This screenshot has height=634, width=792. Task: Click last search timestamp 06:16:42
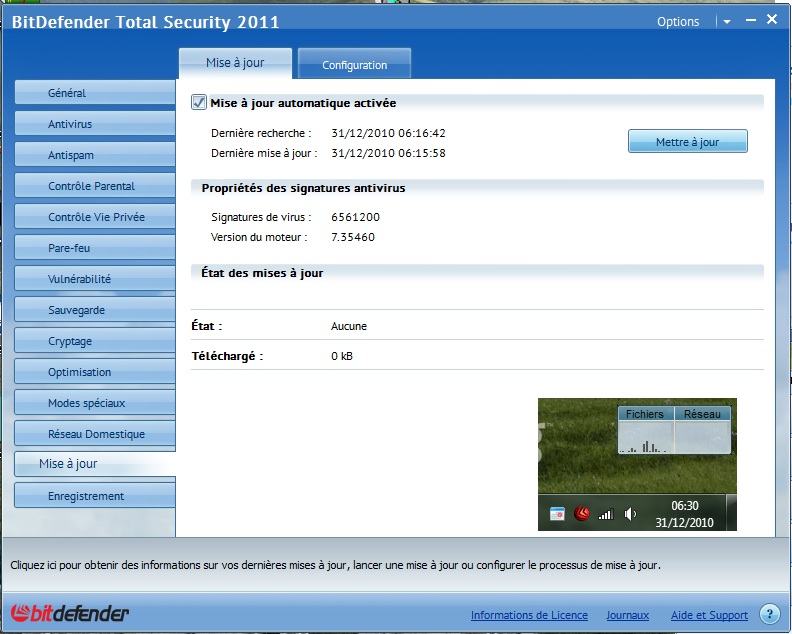tap(388, 133)
